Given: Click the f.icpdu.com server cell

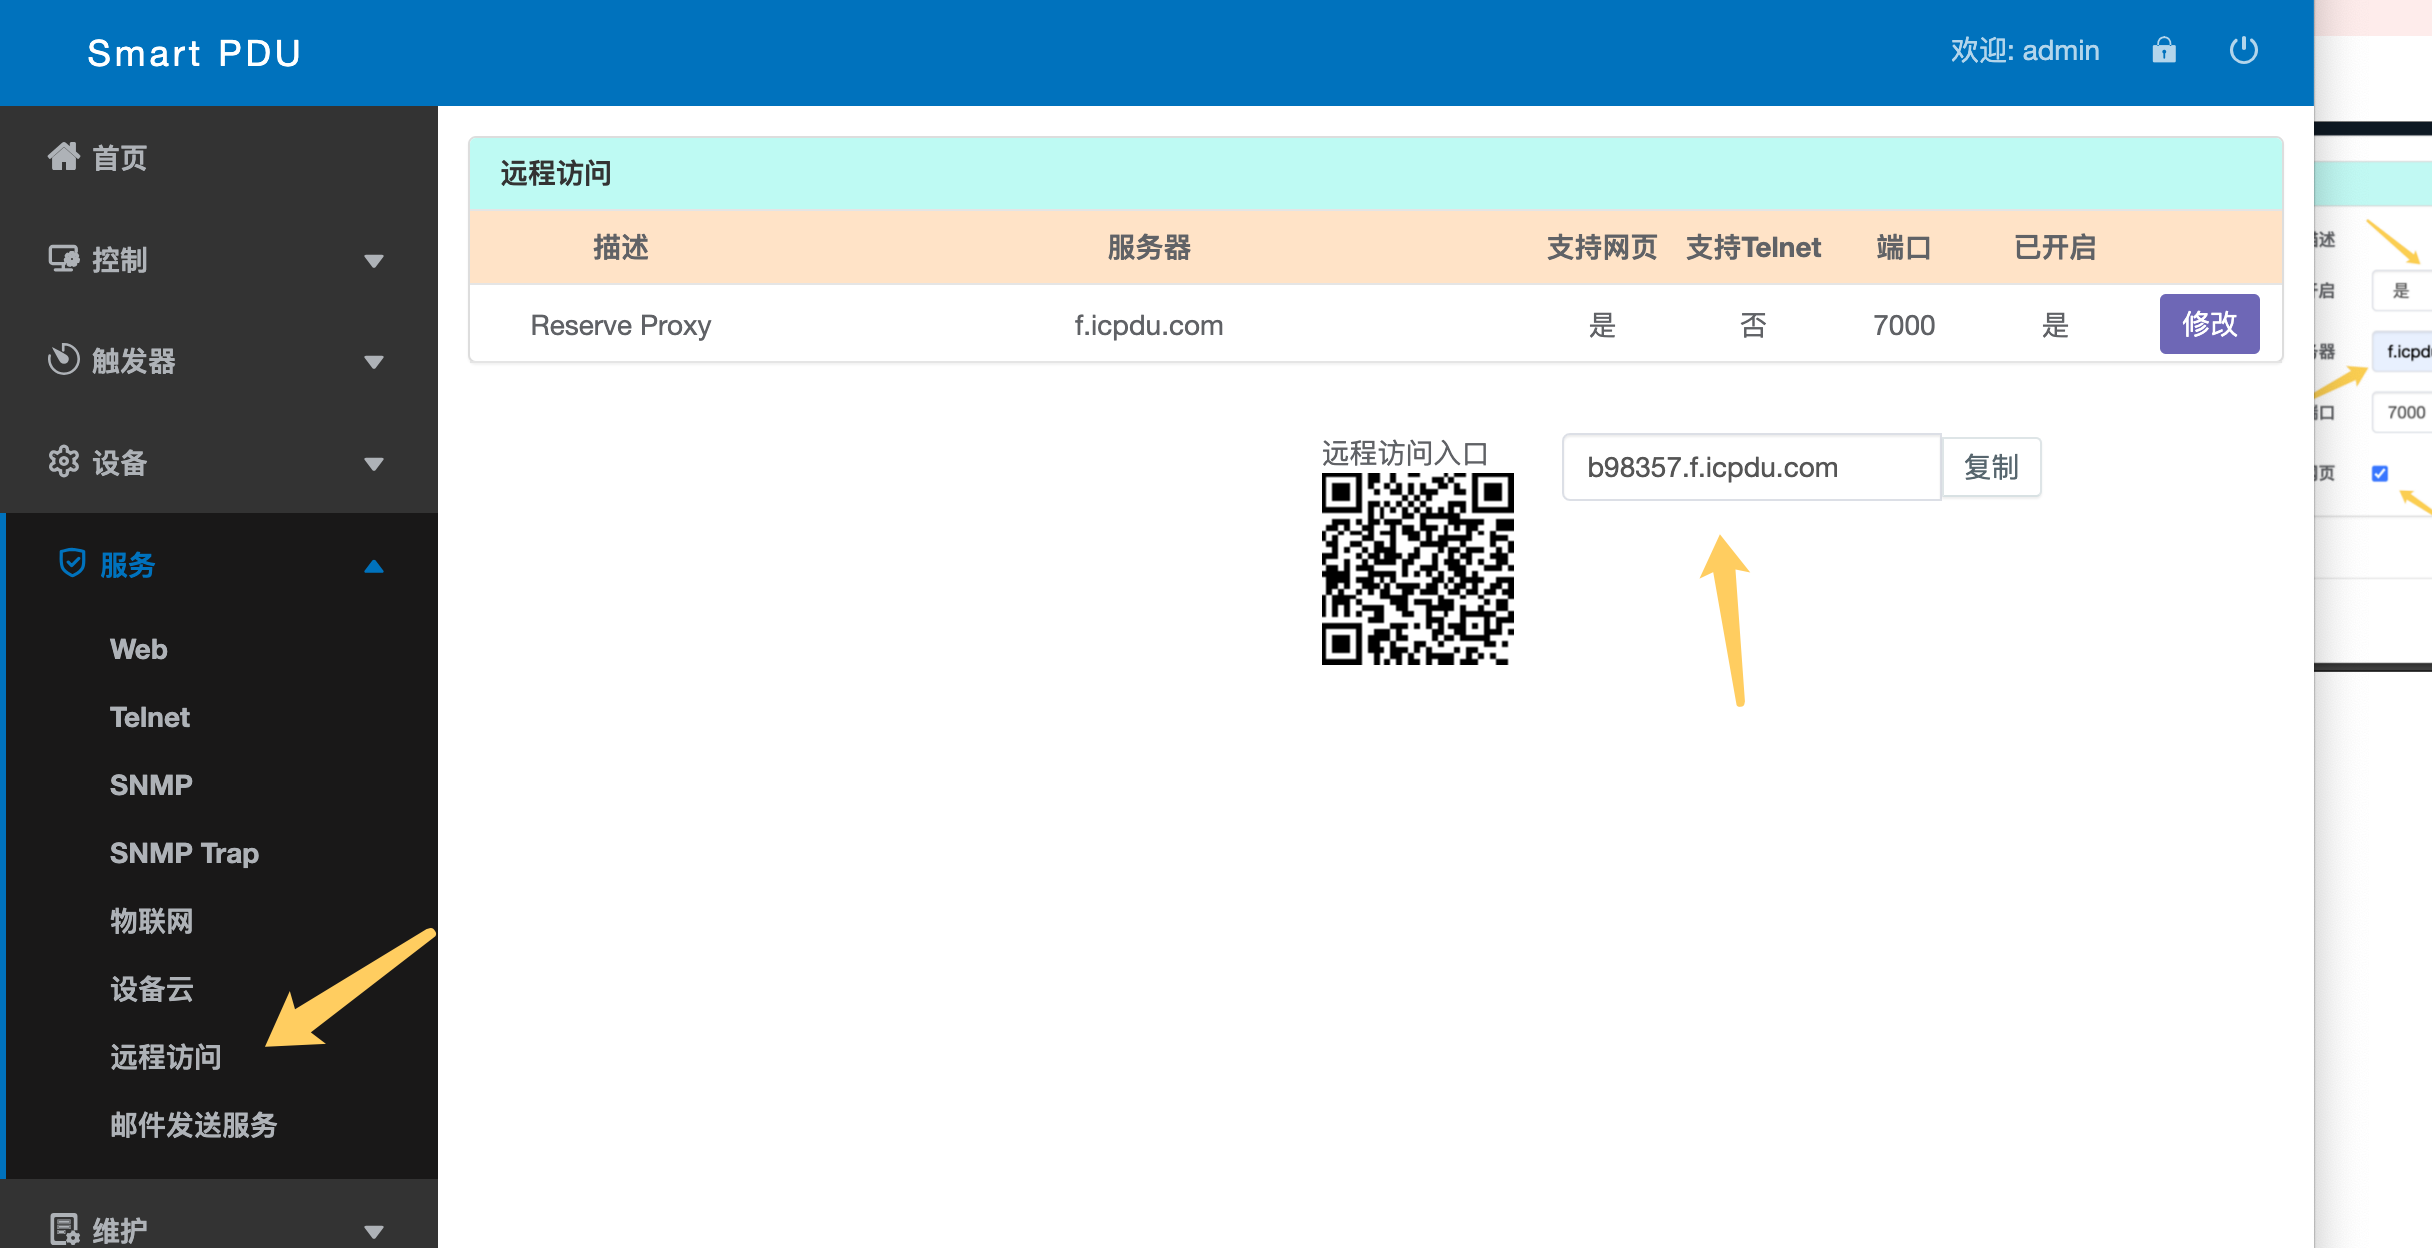Looking at the screenshot, I should (1149, 325).
